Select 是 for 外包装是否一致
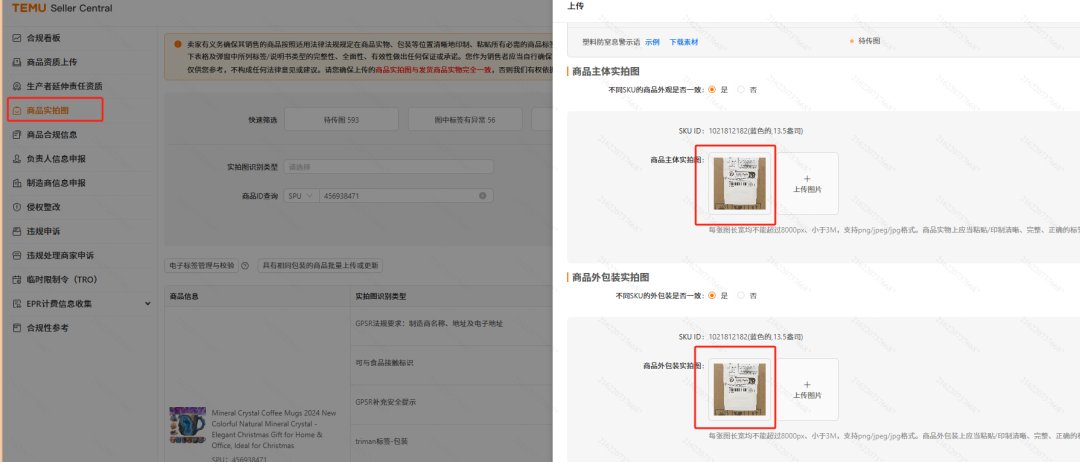1080x462 pixels. pos(712,295)
